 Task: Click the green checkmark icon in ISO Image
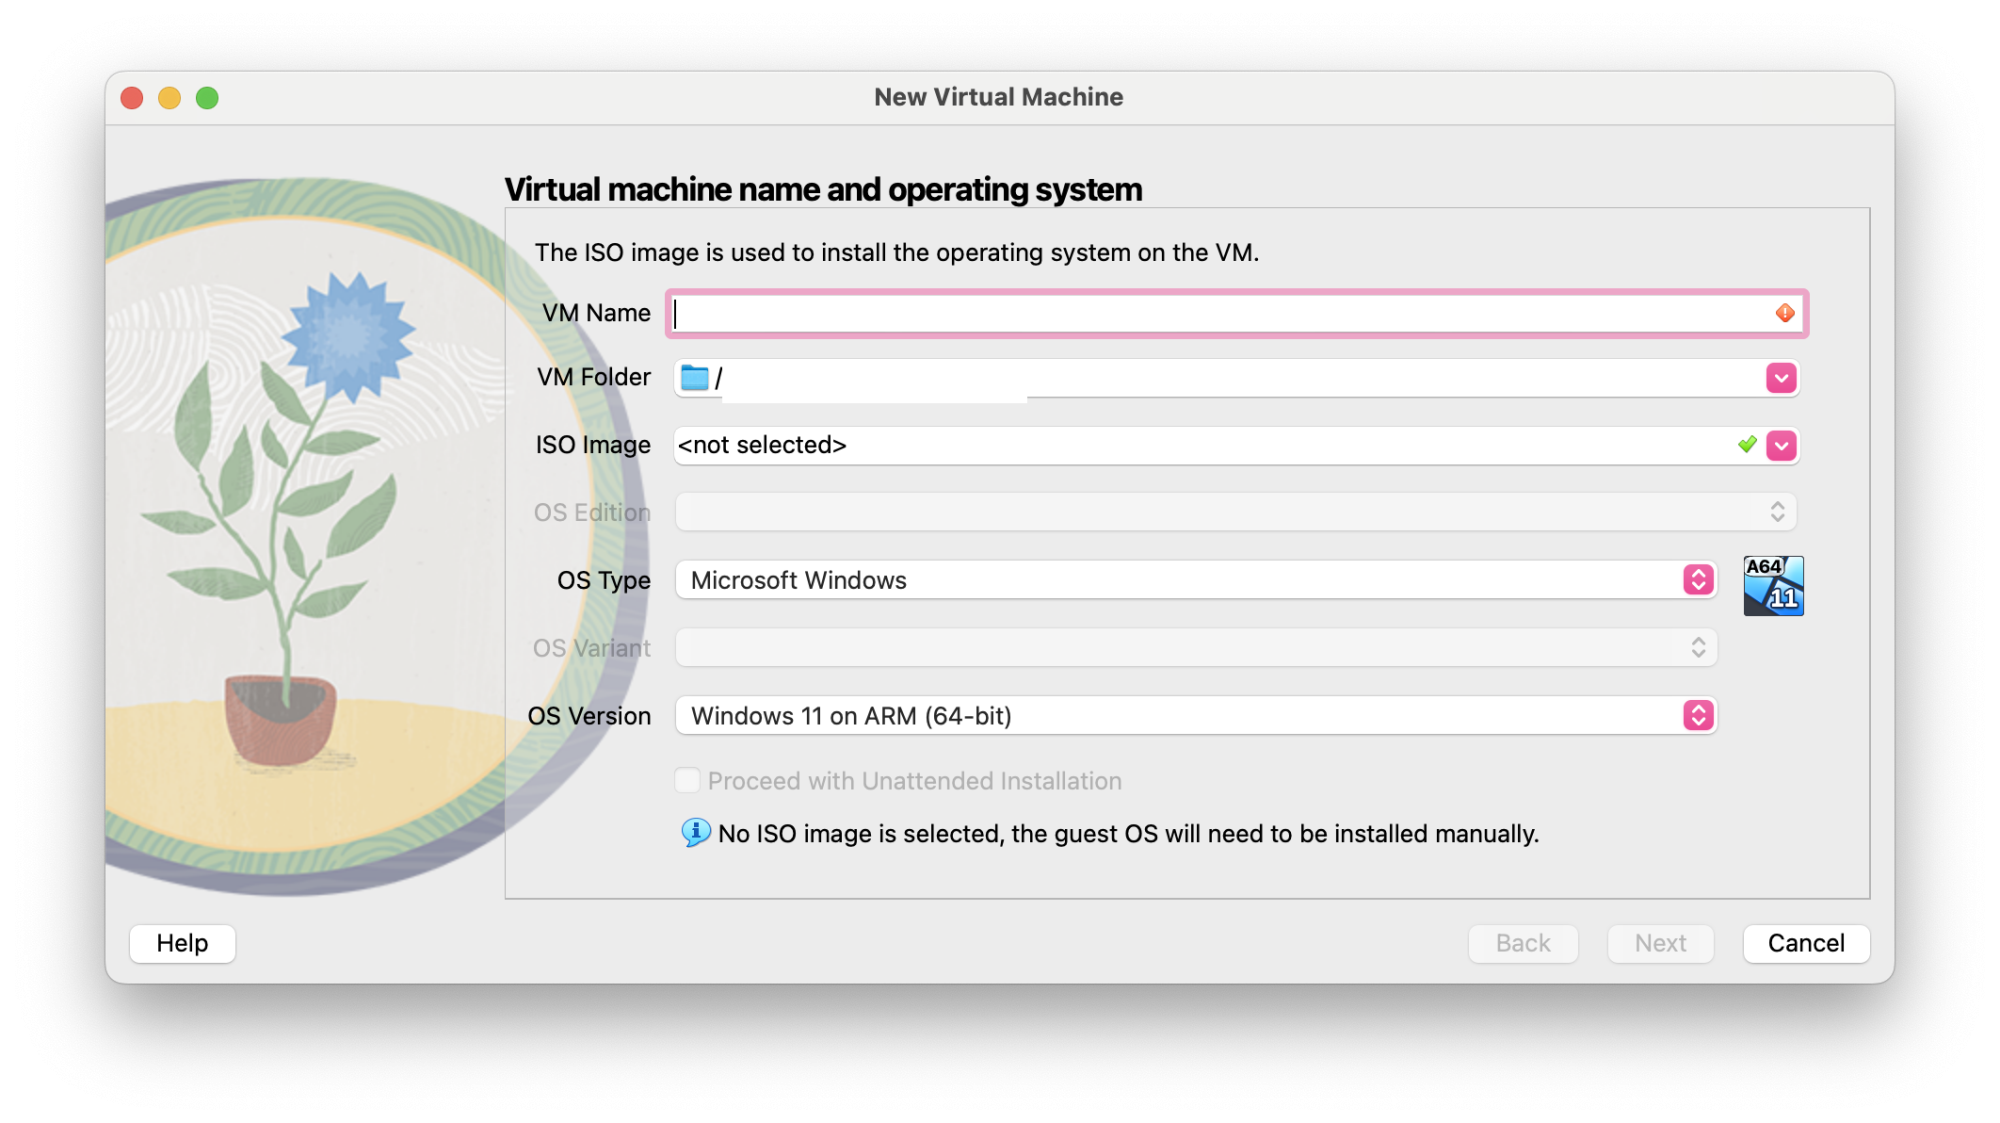coord(1747,445)
